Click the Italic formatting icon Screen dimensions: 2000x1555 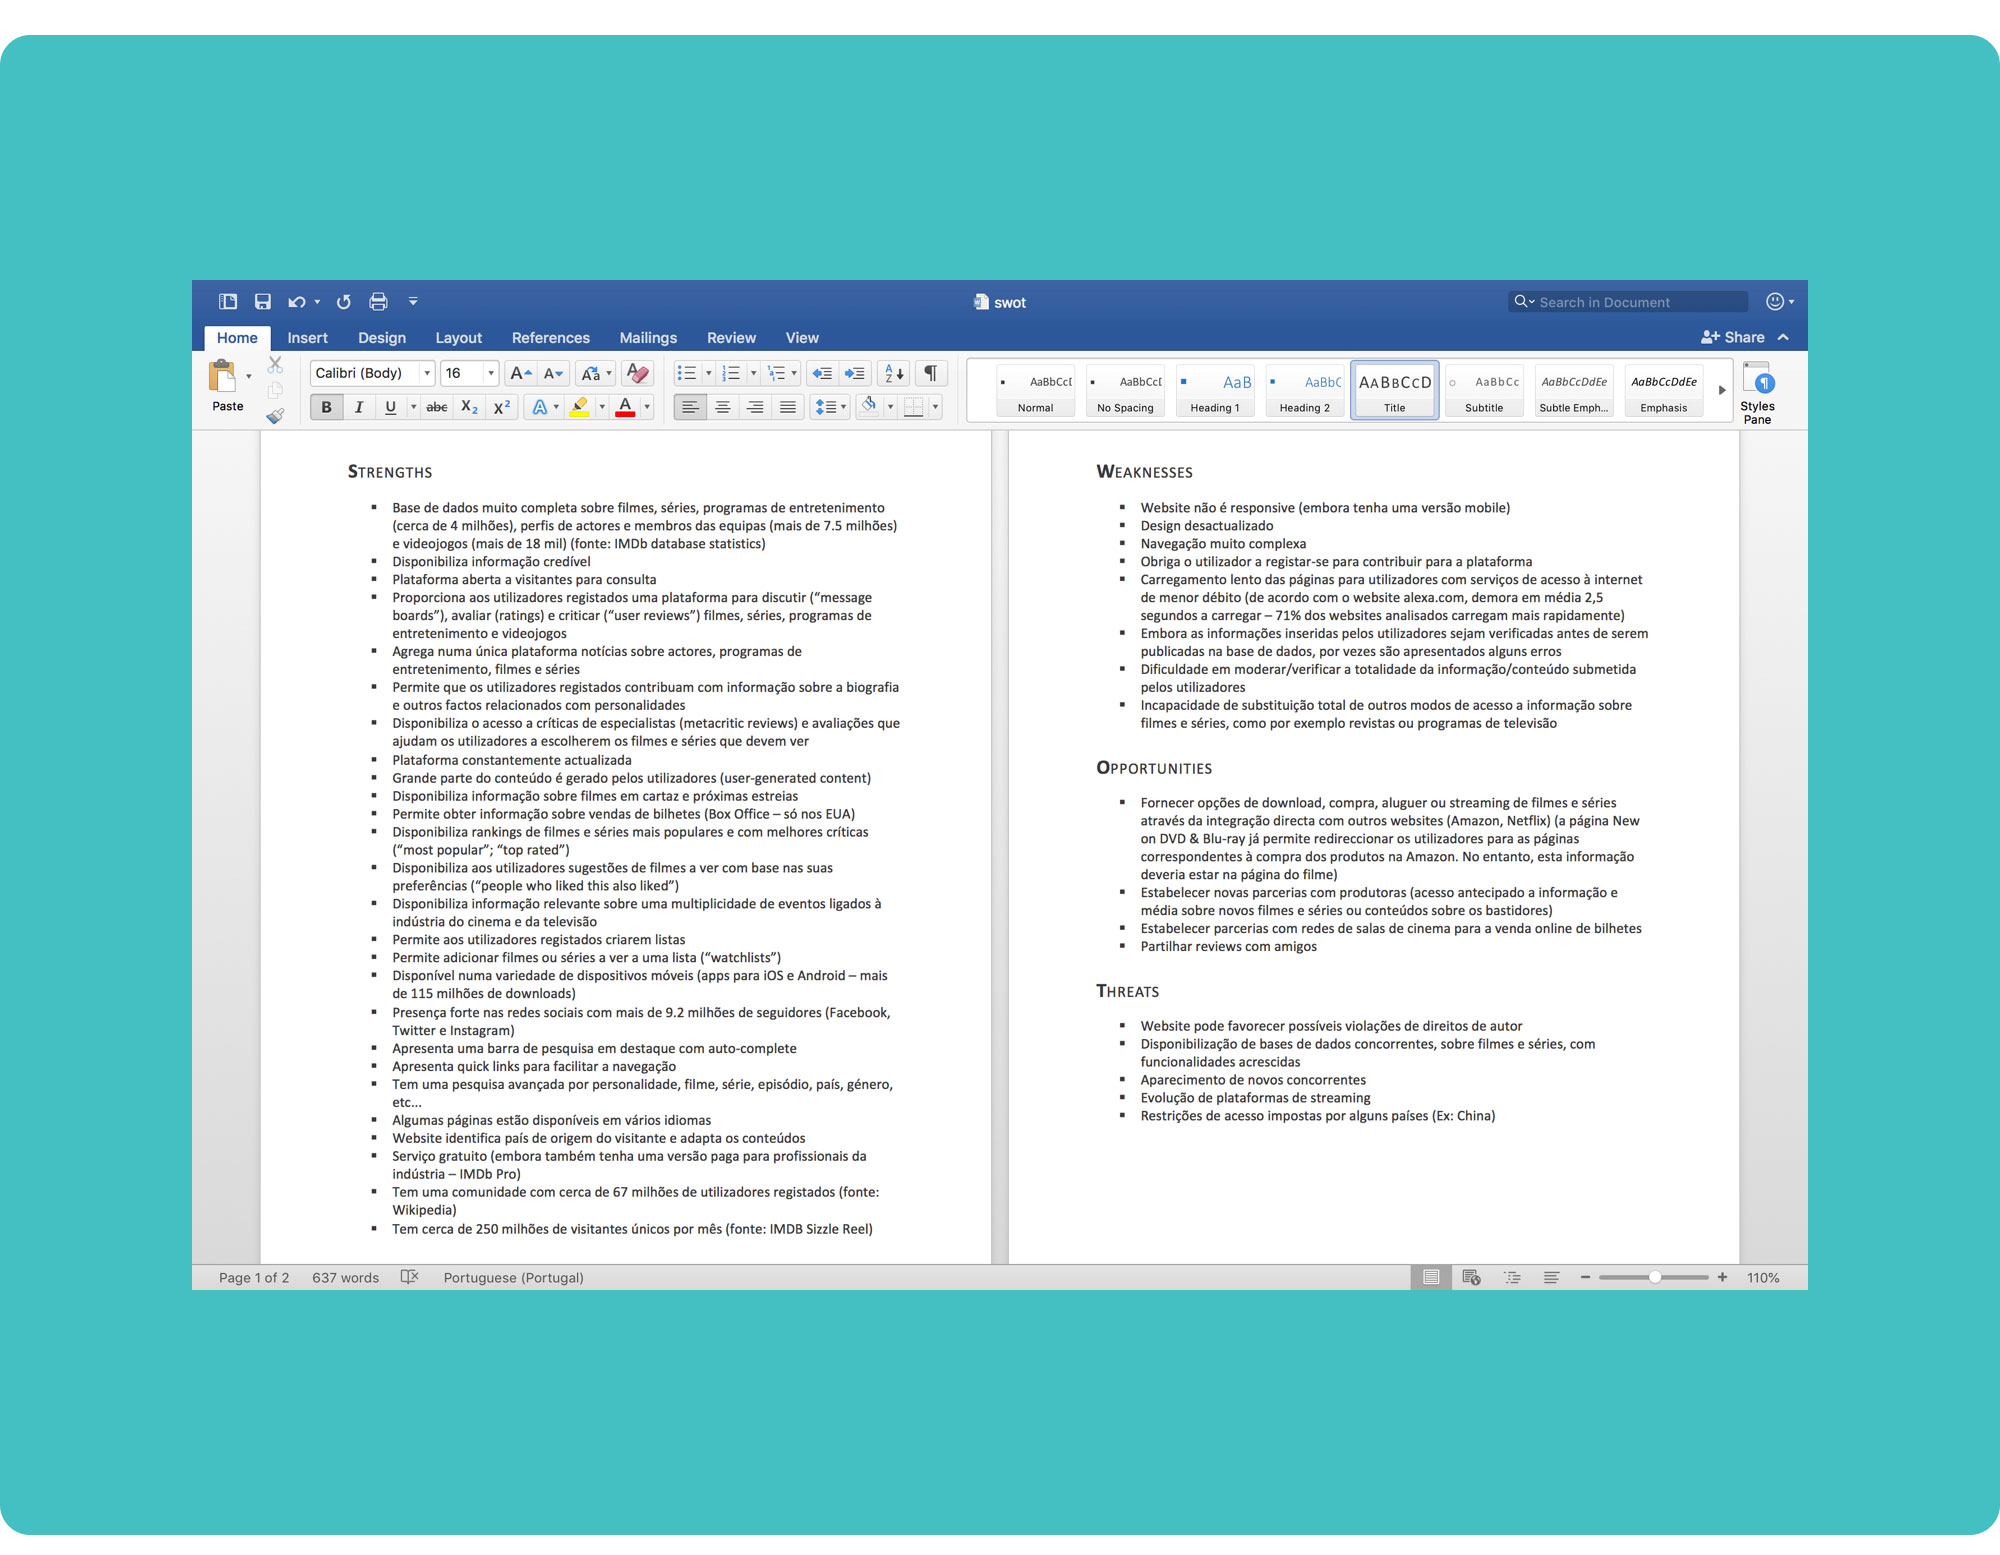351,407
